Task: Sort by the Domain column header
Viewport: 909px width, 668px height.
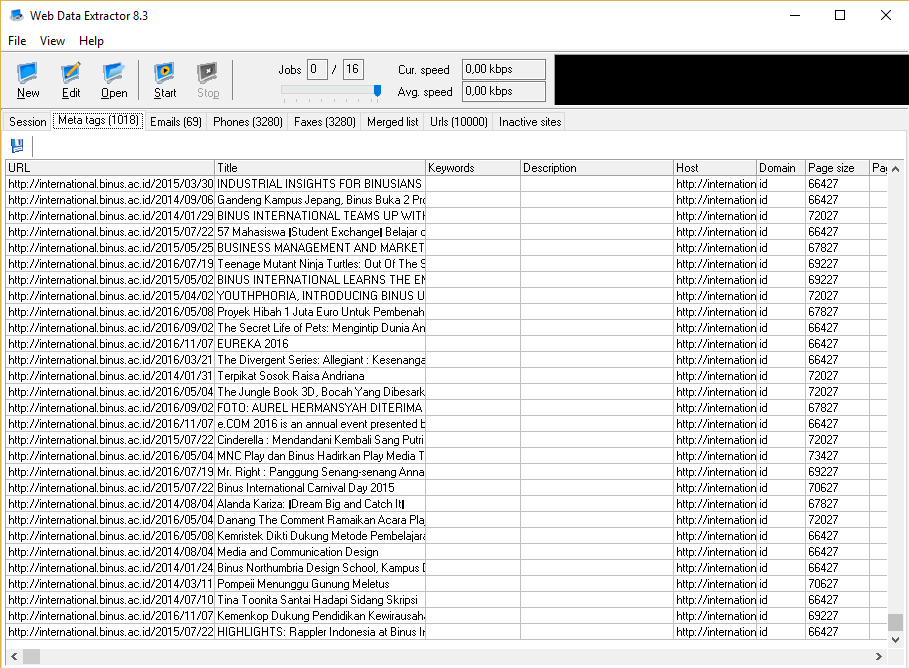Action: (781, 168)
